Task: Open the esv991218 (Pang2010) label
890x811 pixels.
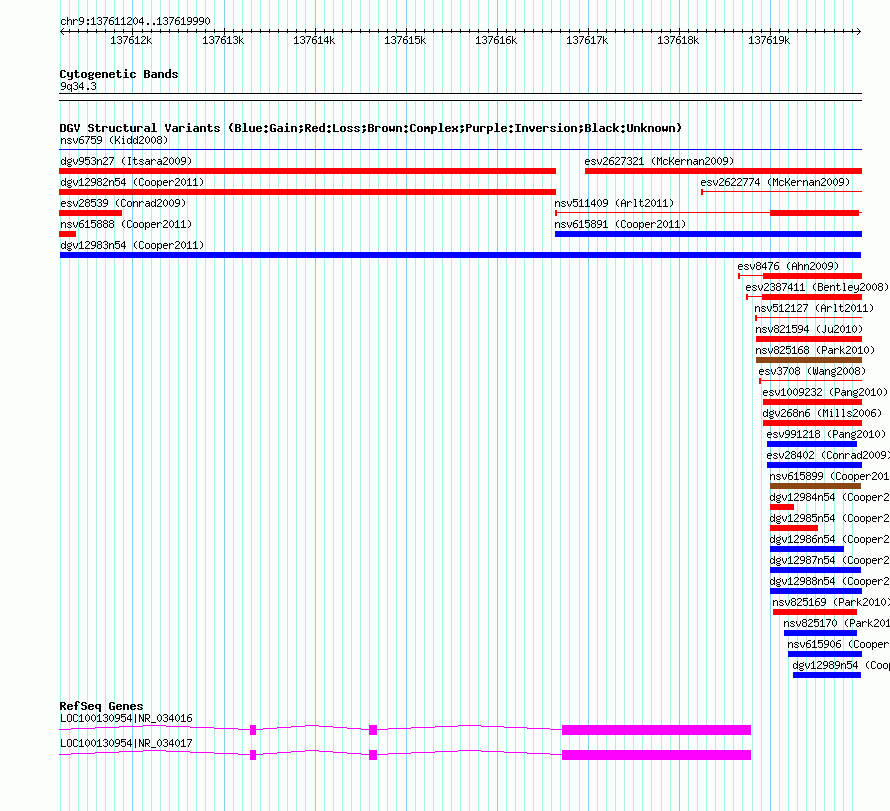Action: (826, 434)
